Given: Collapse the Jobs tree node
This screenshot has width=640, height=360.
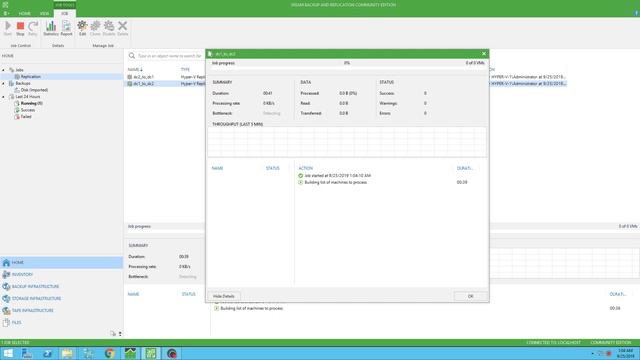Looking at the screenshot, I should pyautogui.click(x=4, y=70).
